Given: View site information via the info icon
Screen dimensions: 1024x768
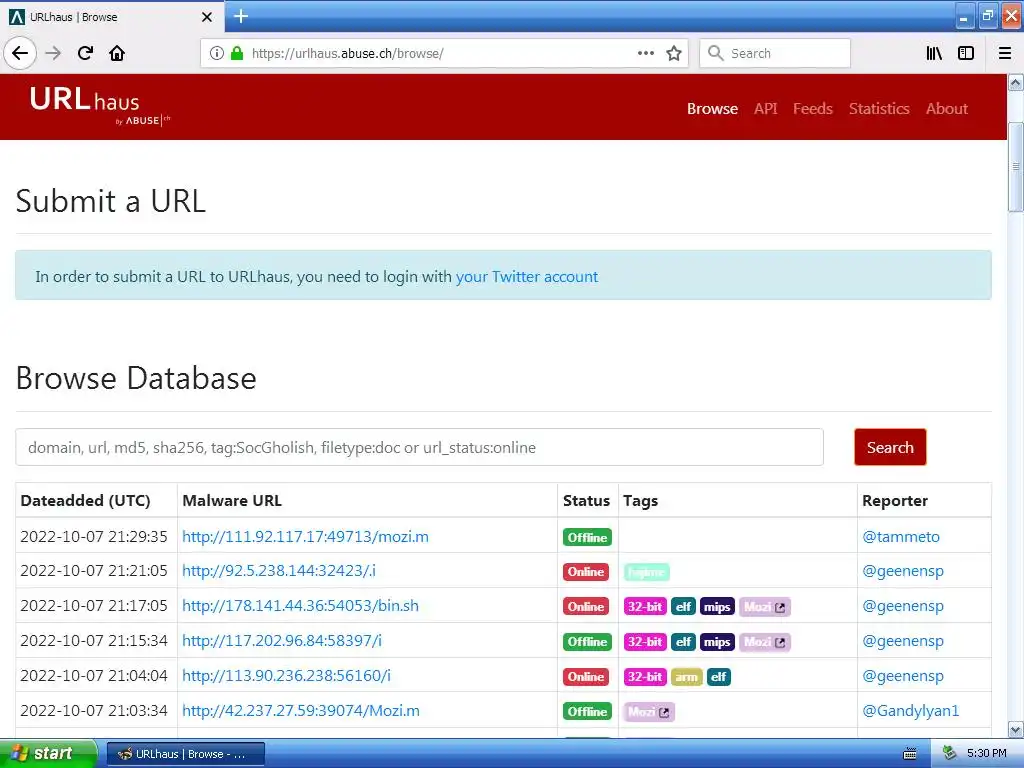Looking at the screenshot, I should point(217,53).
